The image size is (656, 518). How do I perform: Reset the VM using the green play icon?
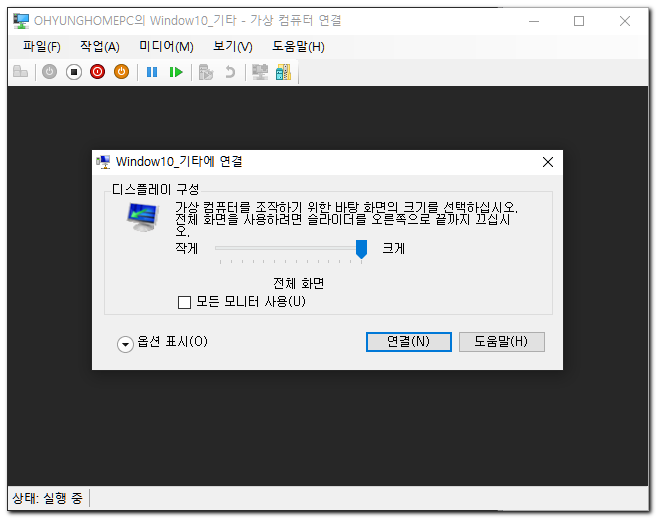[x=176, y=72]
